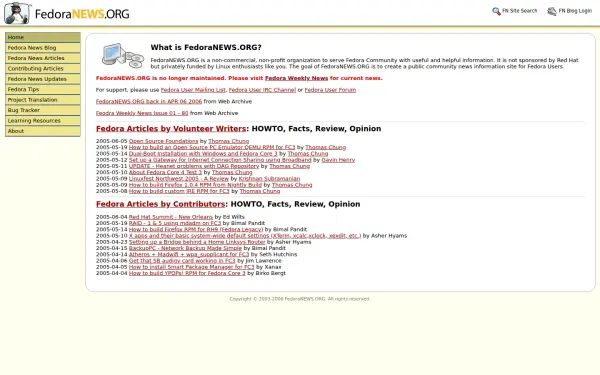This screenshot has height=375, width=600.
Task: Open RAID 1 & 5 using mdadm article
Action: click(x=175, y=223)
